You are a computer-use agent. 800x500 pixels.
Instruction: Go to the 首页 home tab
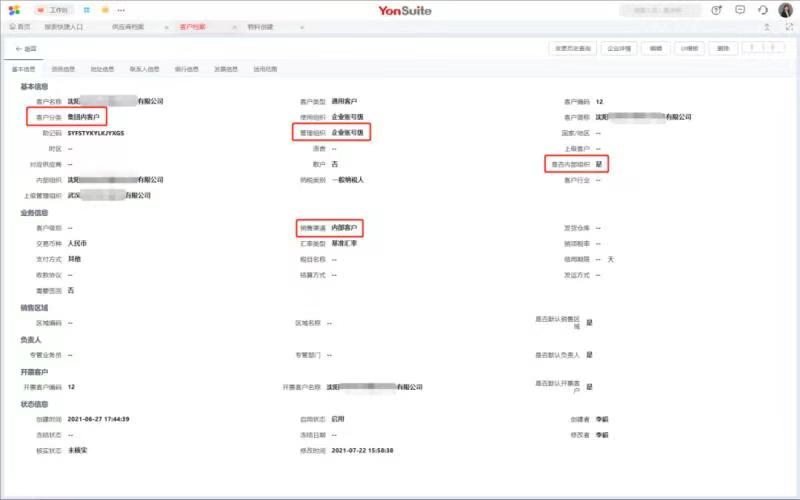point(19,27)
